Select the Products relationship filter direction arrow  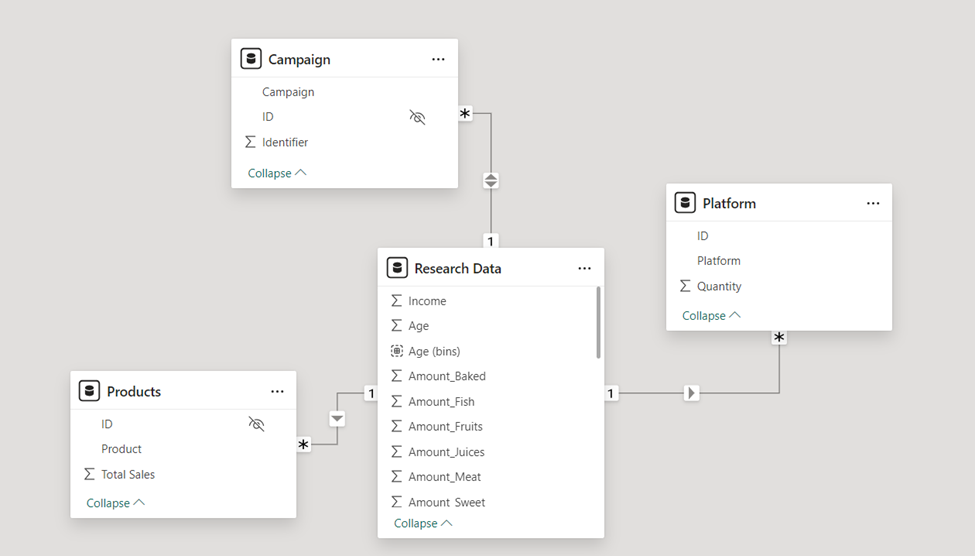tap(337, 418)
